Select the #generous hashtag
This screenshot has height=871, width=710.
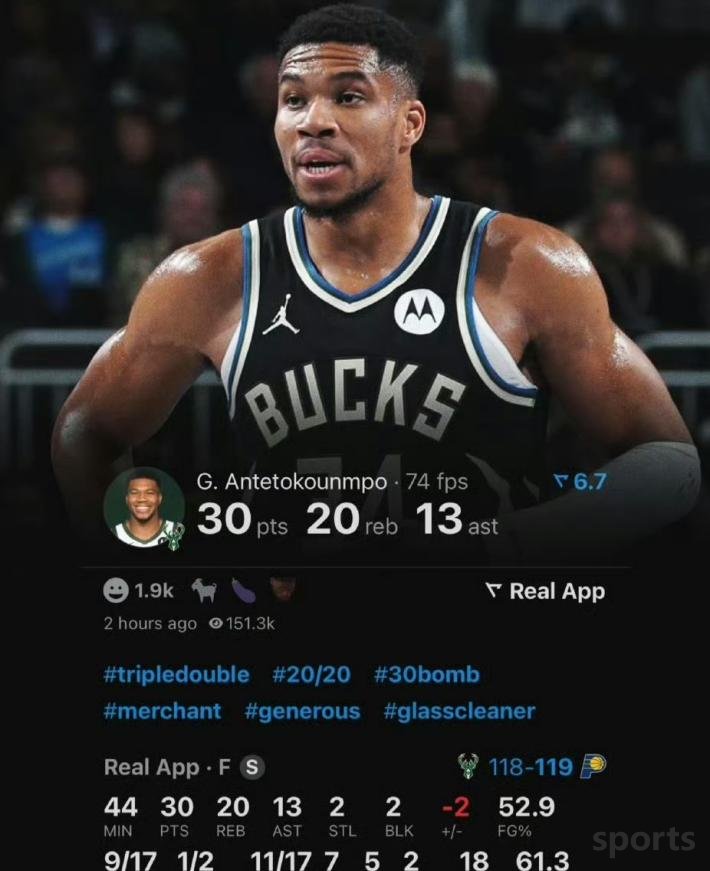(302, 711)
